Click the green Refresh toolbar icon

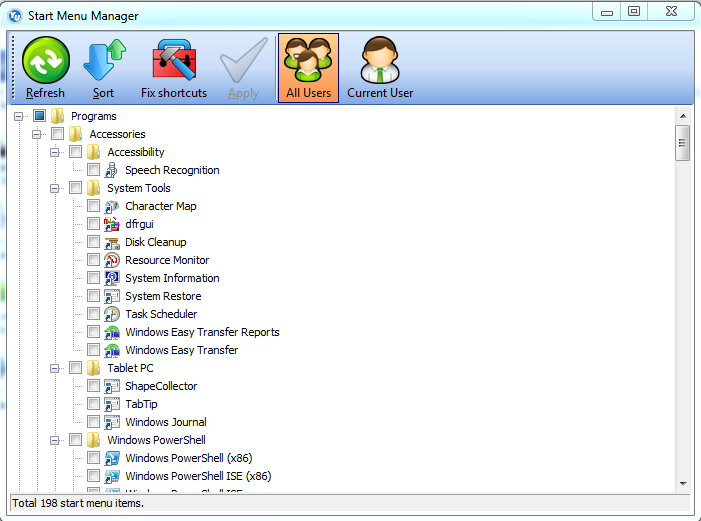point(46,60)
